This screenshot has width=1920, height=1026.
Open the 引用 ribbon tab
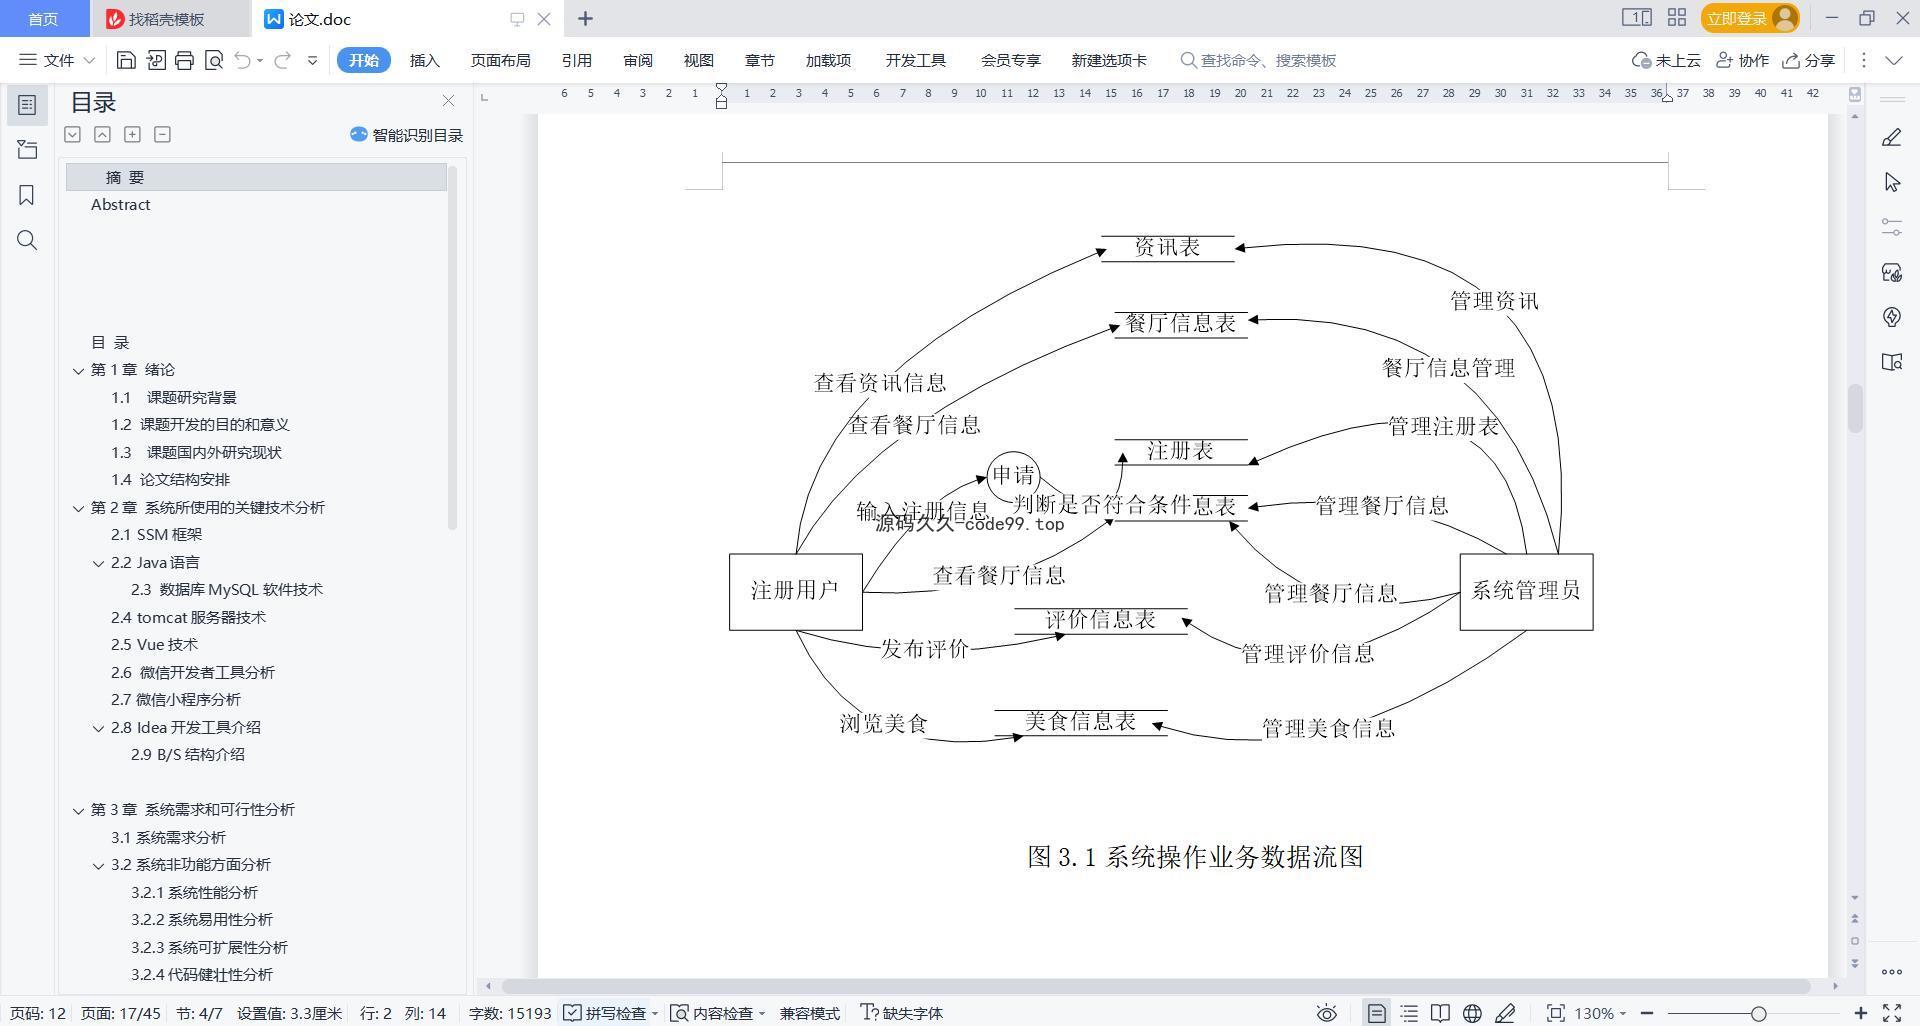coord(576,60)
